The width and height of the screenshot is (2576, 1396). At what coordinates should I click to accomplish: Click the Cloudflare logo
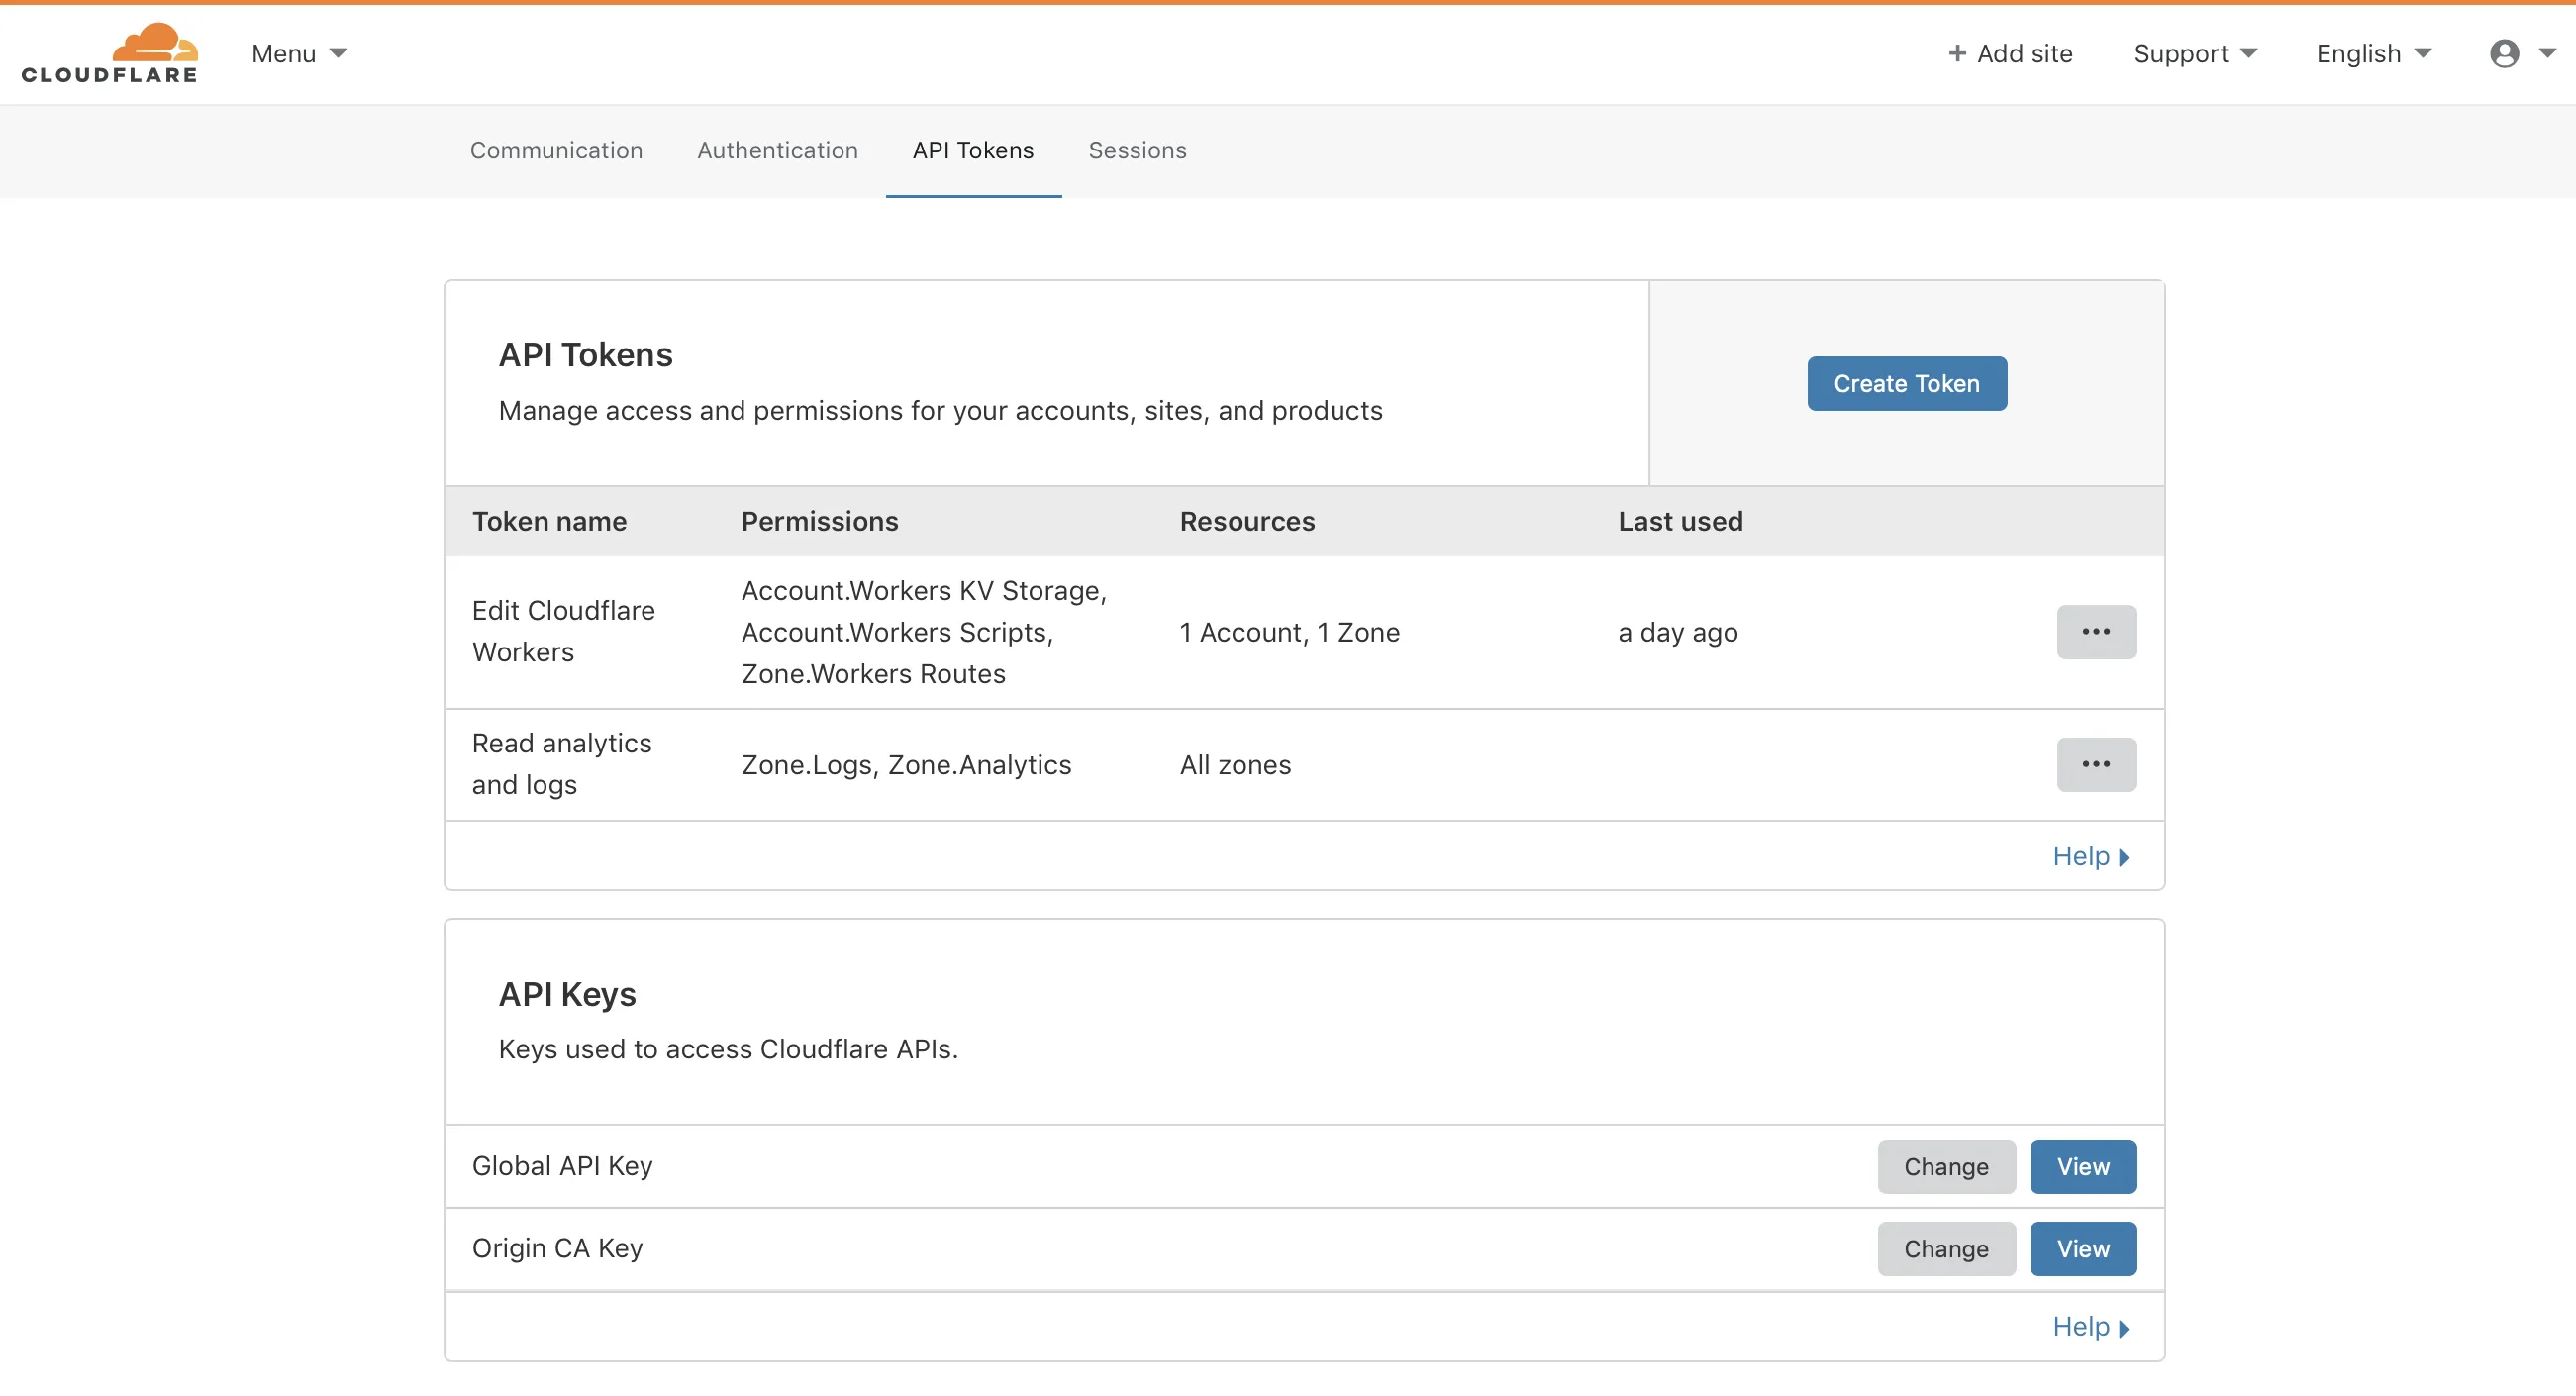pos(110,52)
